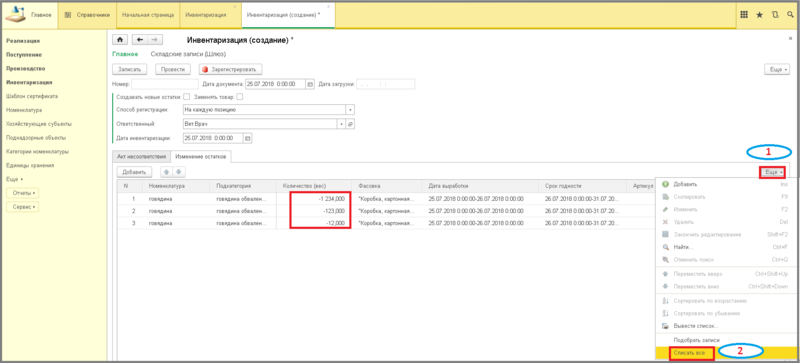This screenshot has height=363, width=800.
Task: Expand the Отчеты dropdown in sidebar
Action: click(x=22, y=193)
